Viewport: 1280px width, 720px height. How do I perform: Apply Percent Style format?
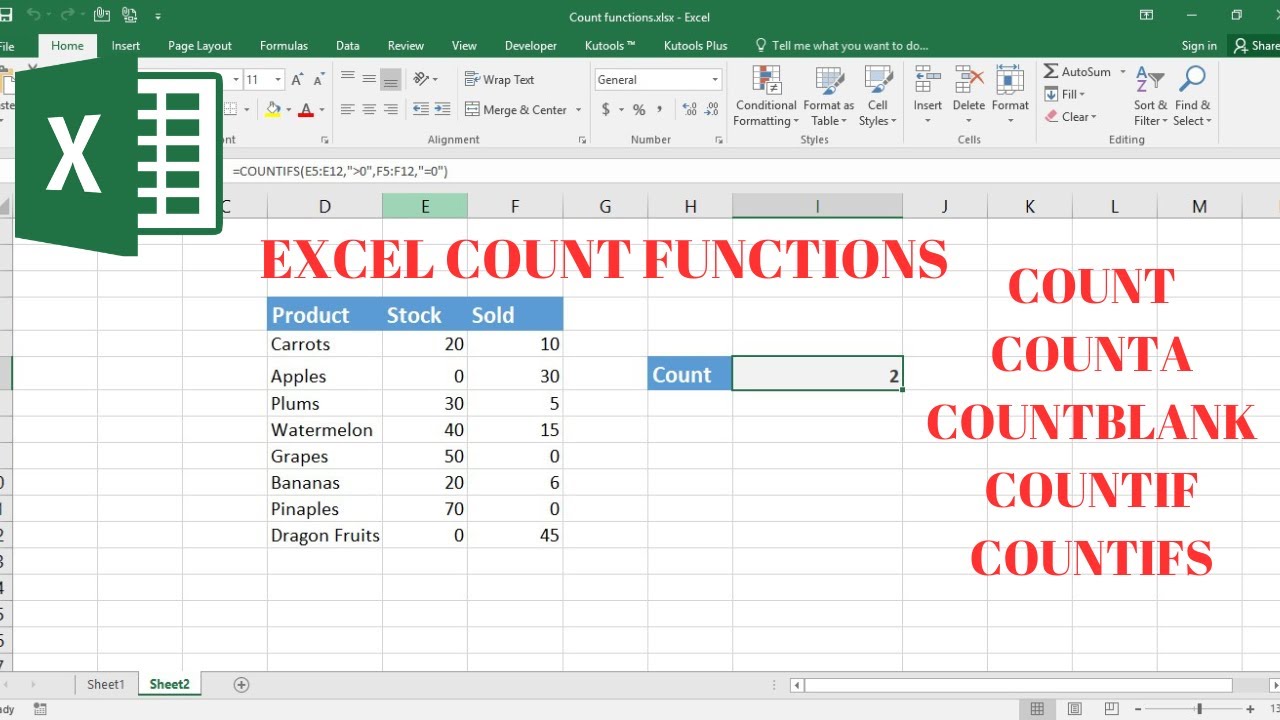tap(639, 110)
